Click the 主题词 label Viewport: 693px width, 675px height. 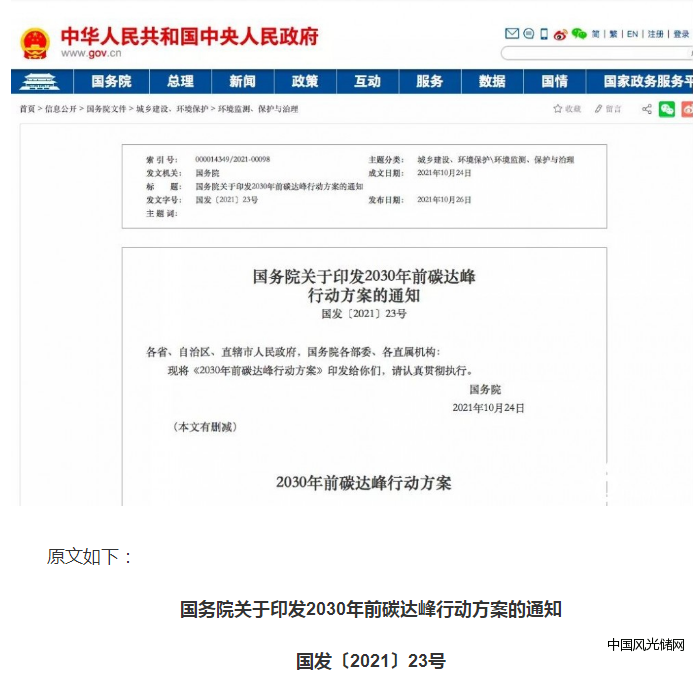point(162,214)
